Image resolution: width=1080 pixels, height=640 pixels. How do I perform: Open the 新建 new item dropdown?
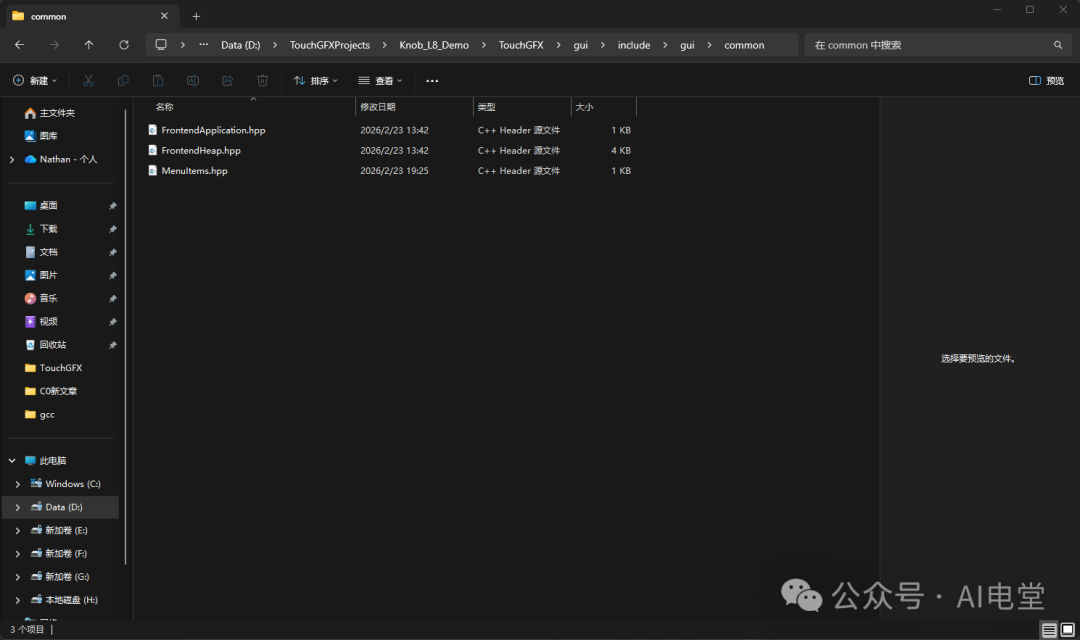(35, 81)
